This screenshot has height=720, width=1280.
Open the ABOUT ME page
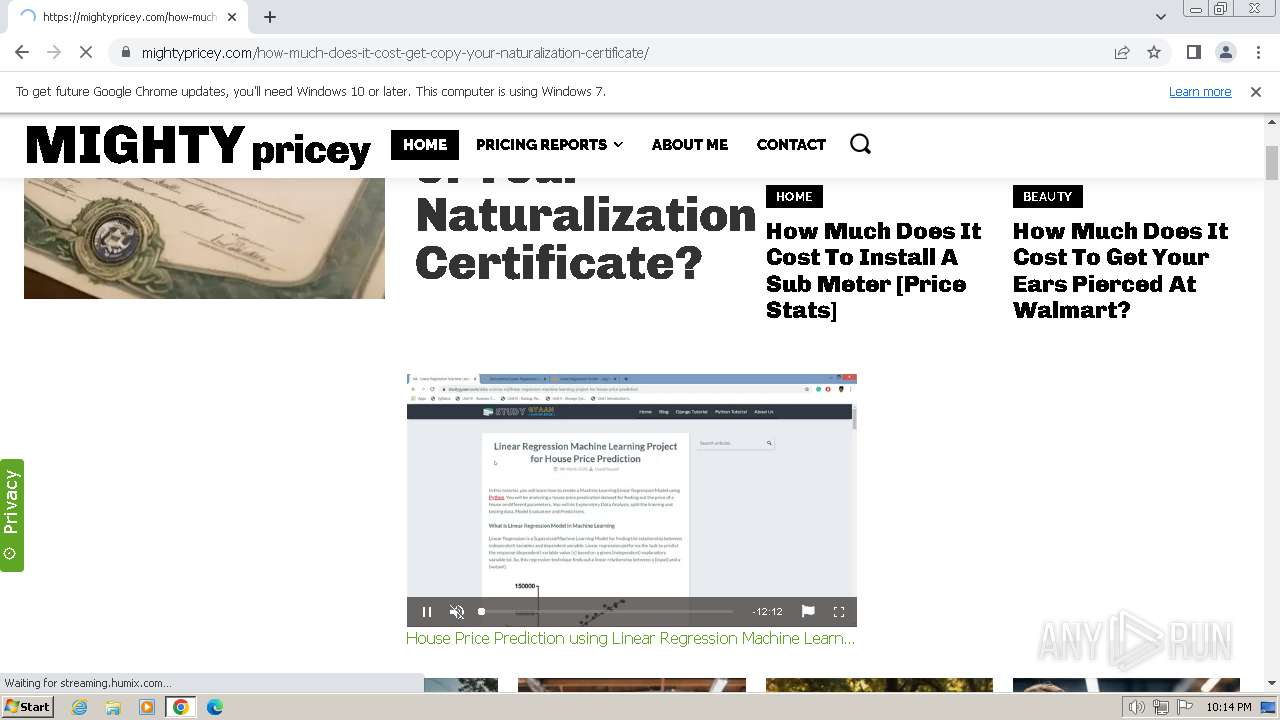(690, 144)
